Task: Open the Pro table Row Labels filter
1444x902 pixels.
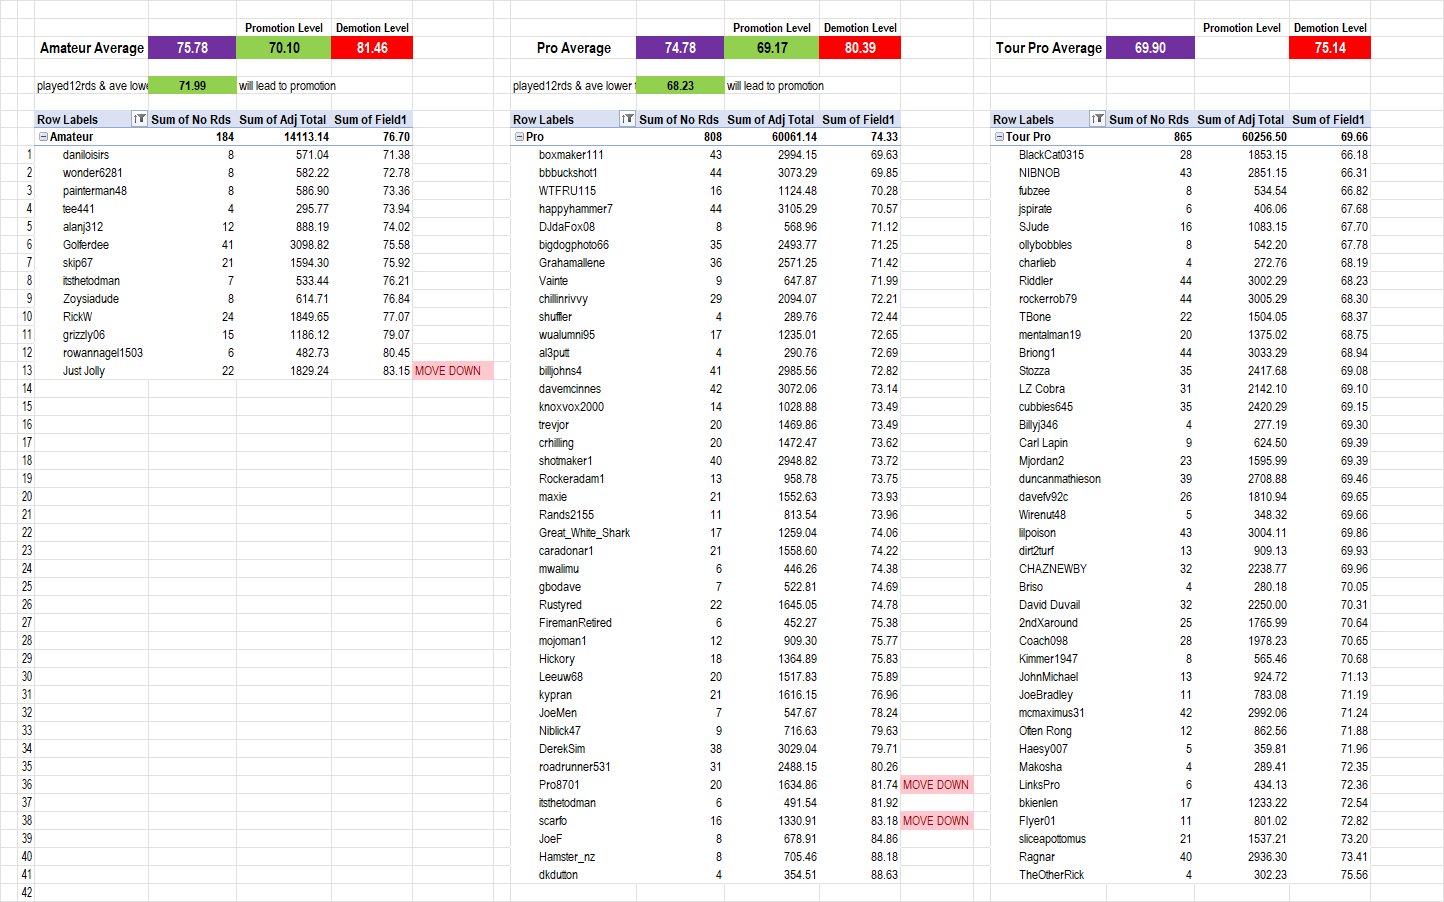Action: (x=627, y=119)
